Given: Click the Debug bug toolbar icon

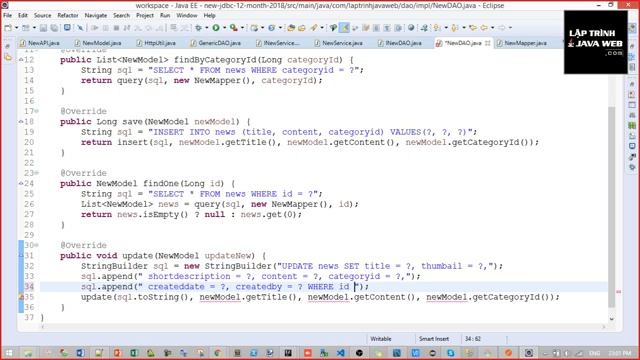Looking at the screenshot, I should point(198,28).
